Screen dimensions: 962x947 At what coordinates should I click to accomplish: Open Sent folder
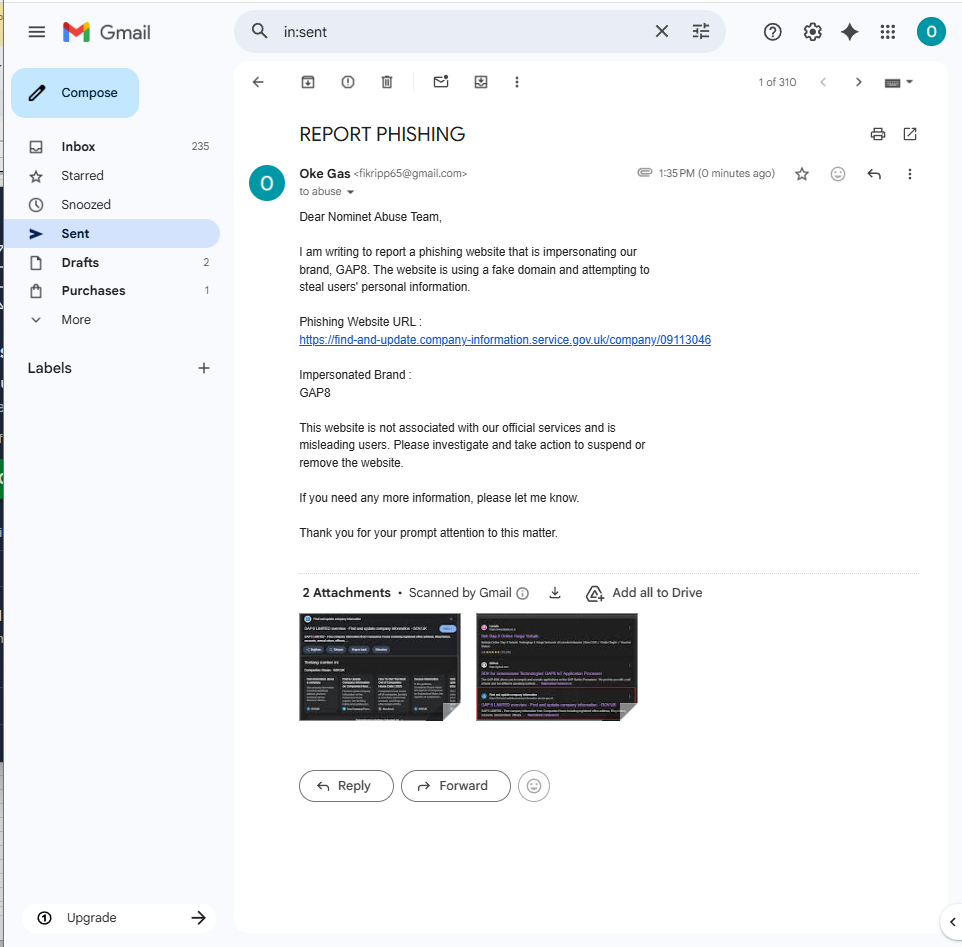click(112, 234)
